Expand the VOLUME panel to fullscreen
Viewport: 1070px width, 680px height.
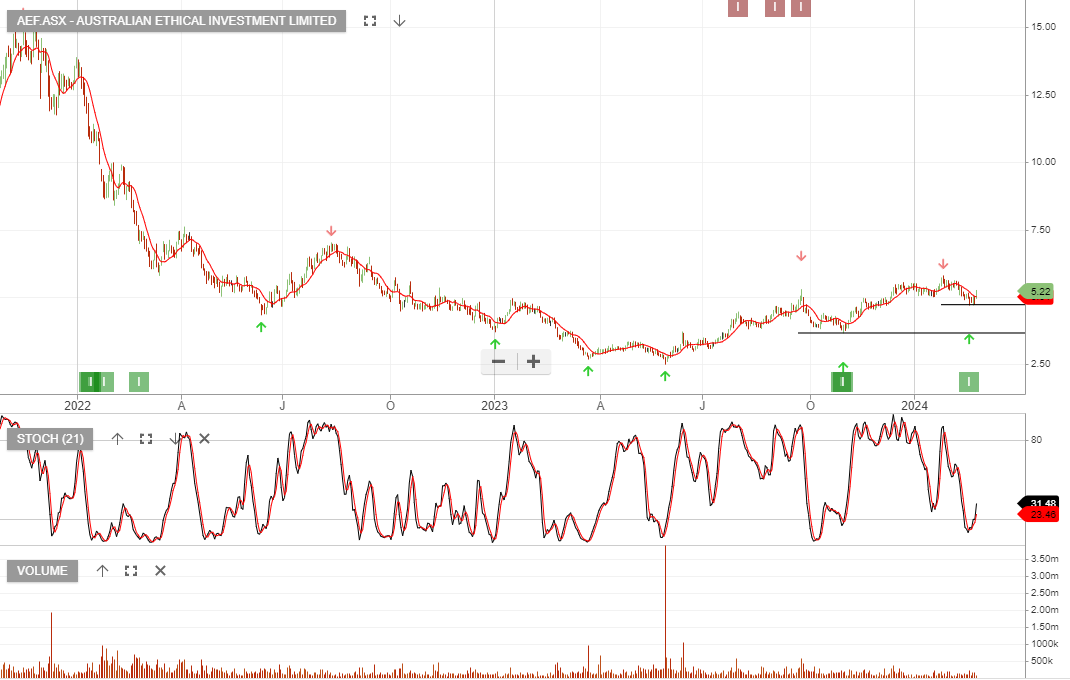pos(130,570)
